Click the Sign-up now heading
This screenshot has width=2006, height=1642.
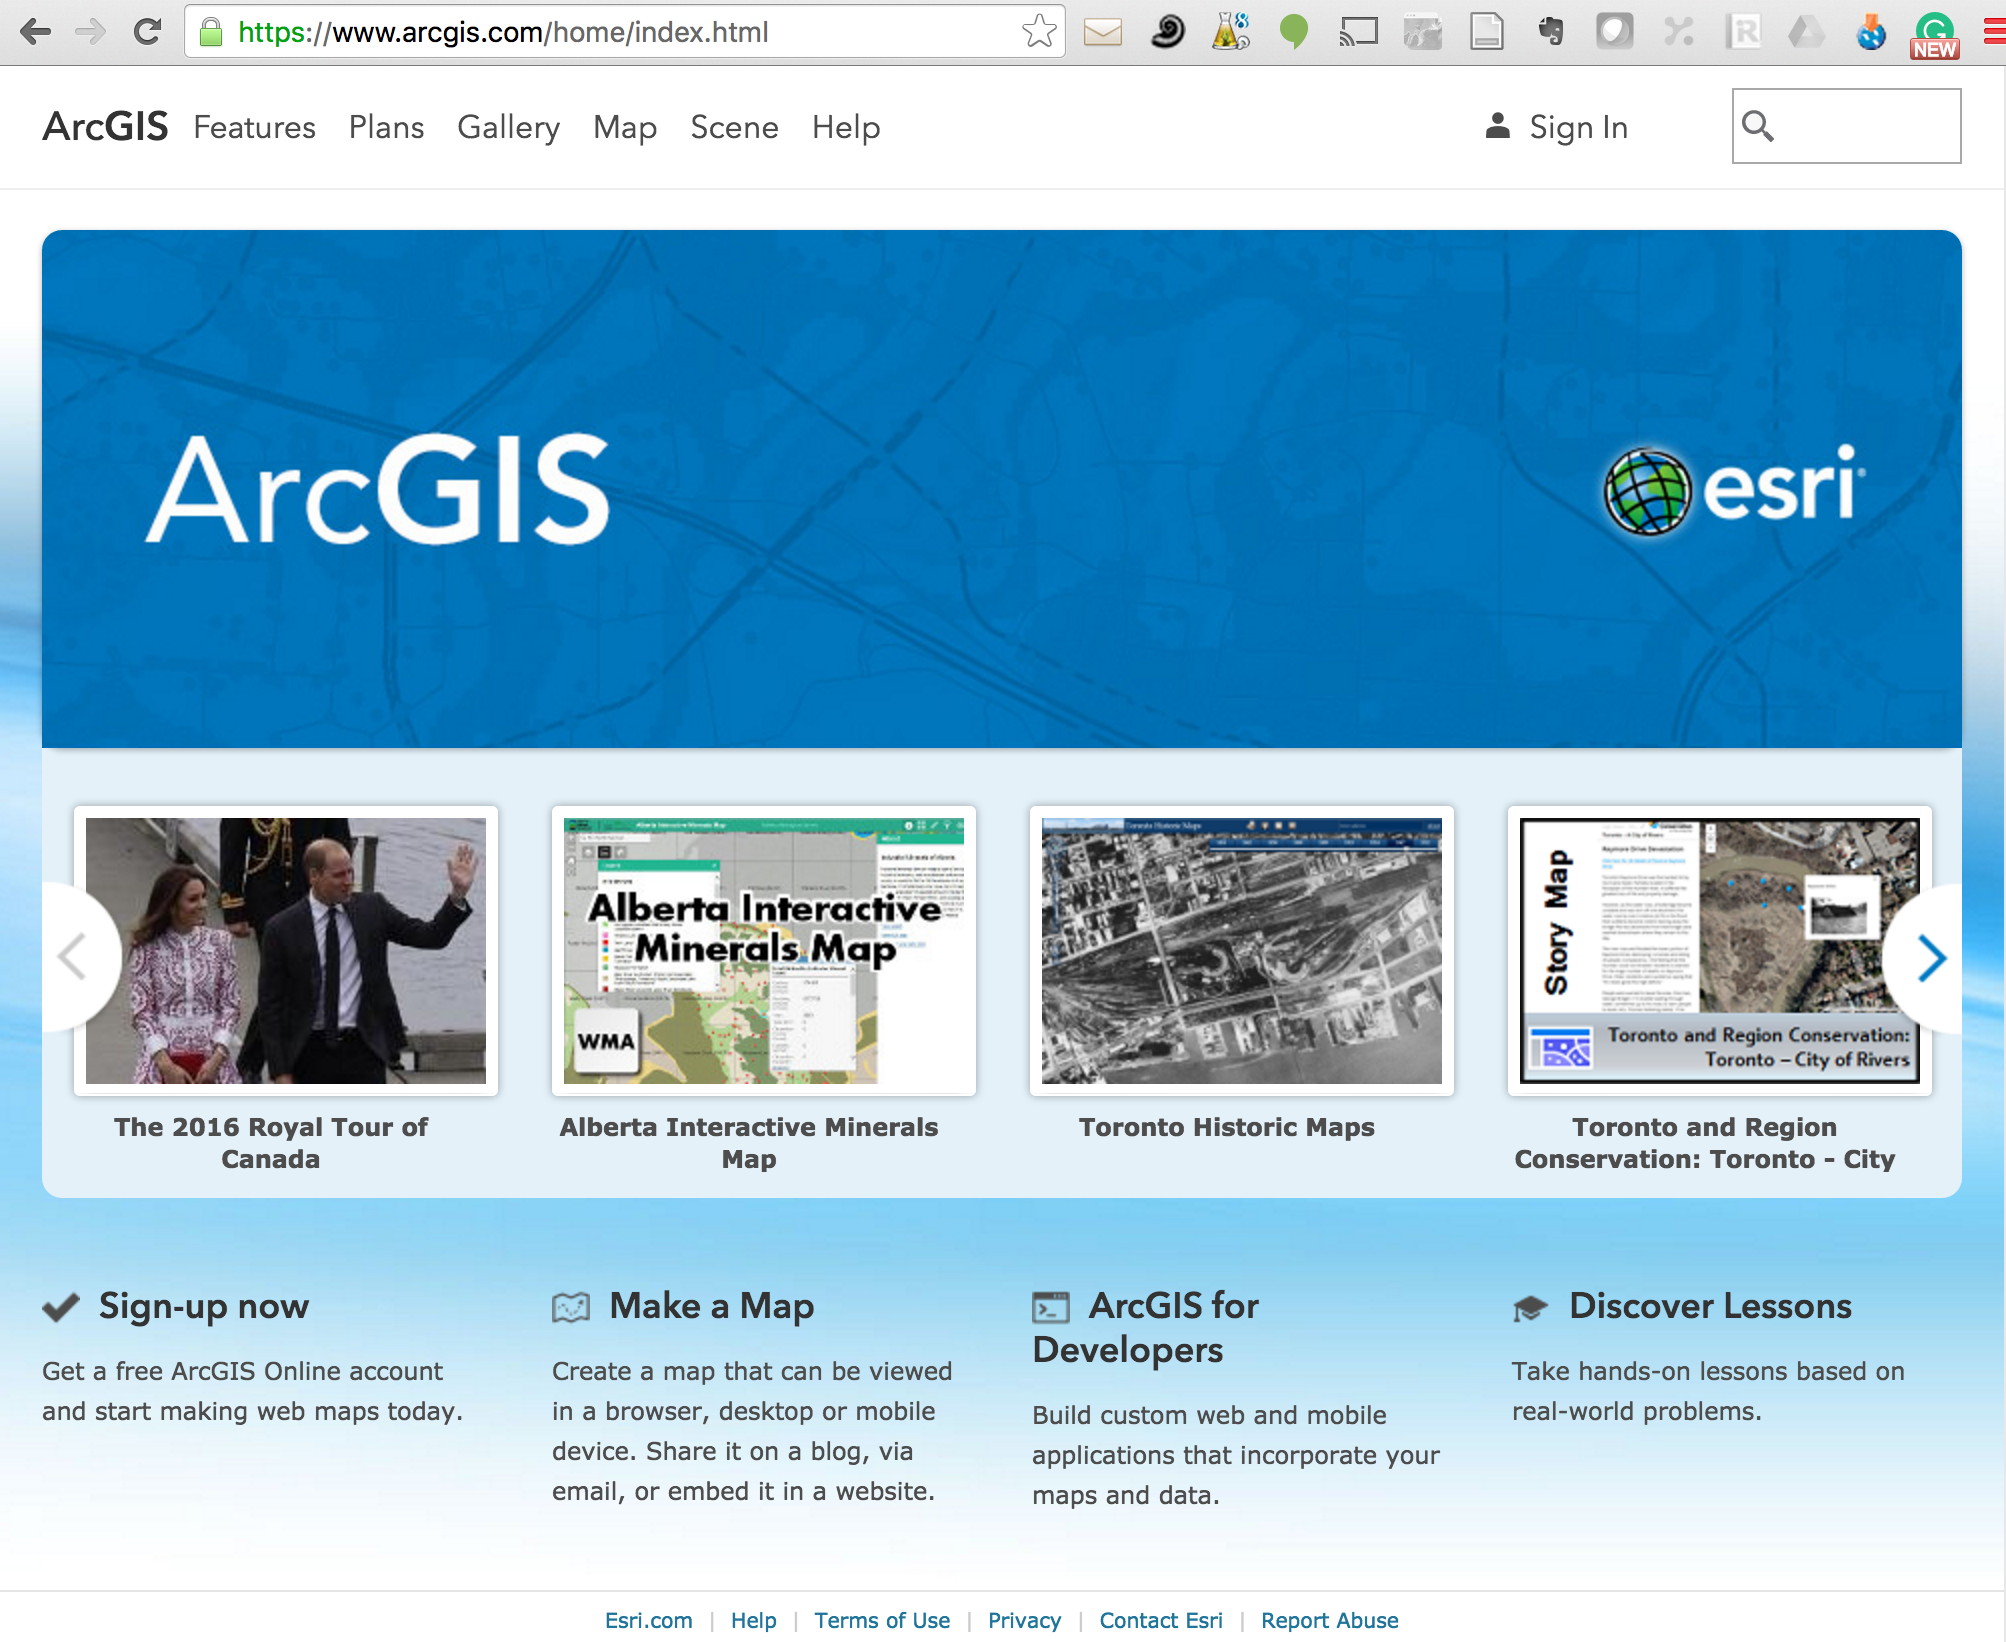pyautogui.click(x=204, y=1307)
